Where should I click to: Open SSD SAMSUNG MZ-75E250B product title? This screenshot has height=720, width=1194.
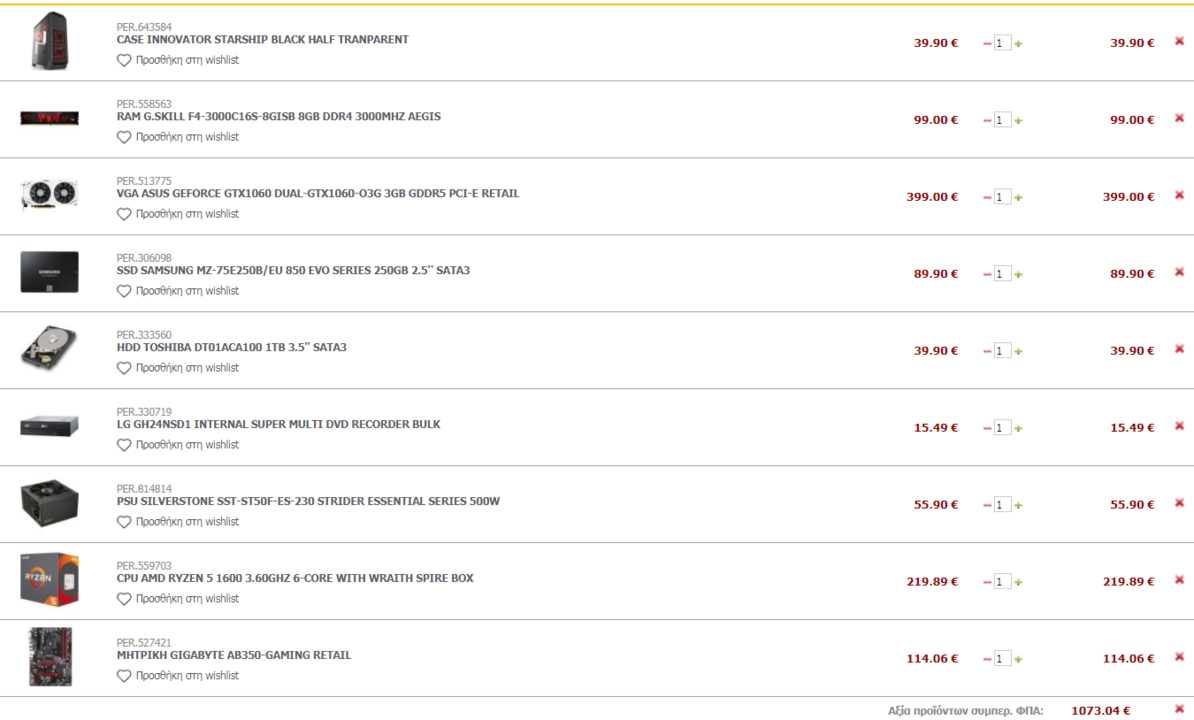[293, 270]
